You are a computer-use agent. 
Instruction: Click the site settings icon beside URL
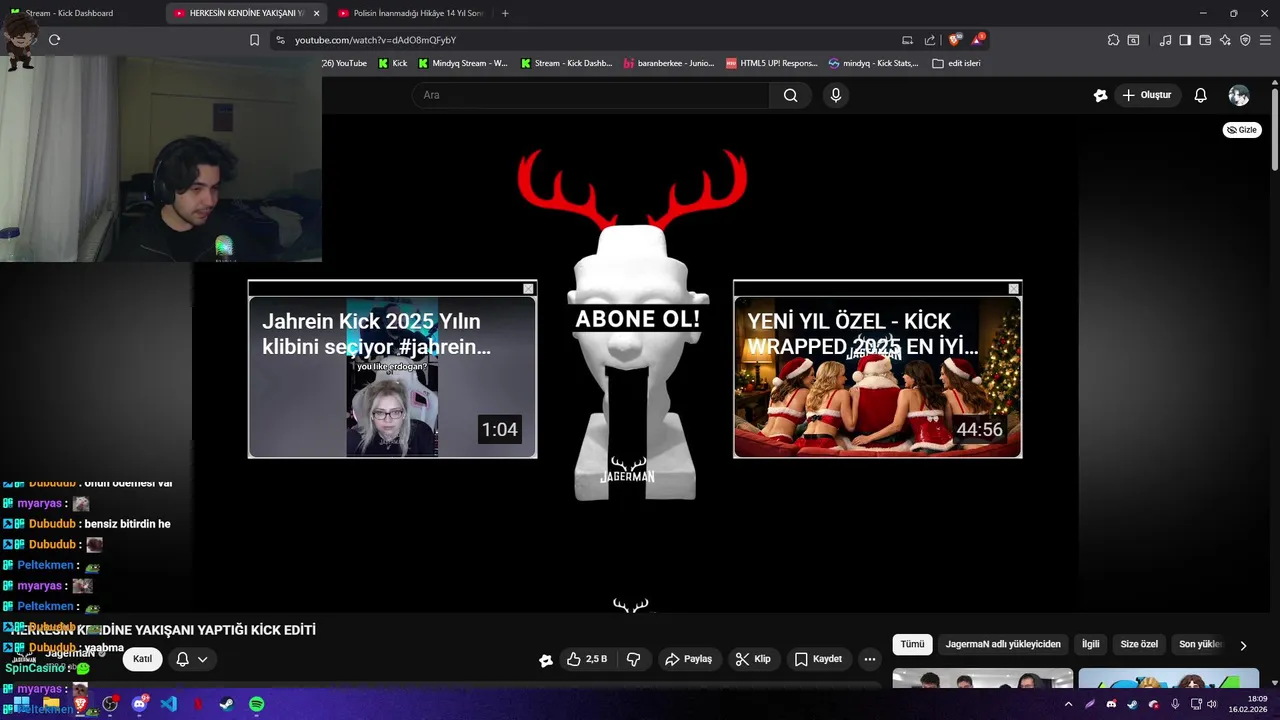280,40
